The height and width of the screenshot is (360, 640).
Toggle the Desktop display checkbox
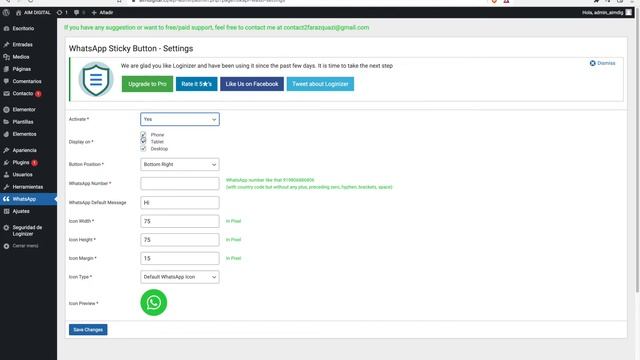pyautogui.click(x=143, y=149)
